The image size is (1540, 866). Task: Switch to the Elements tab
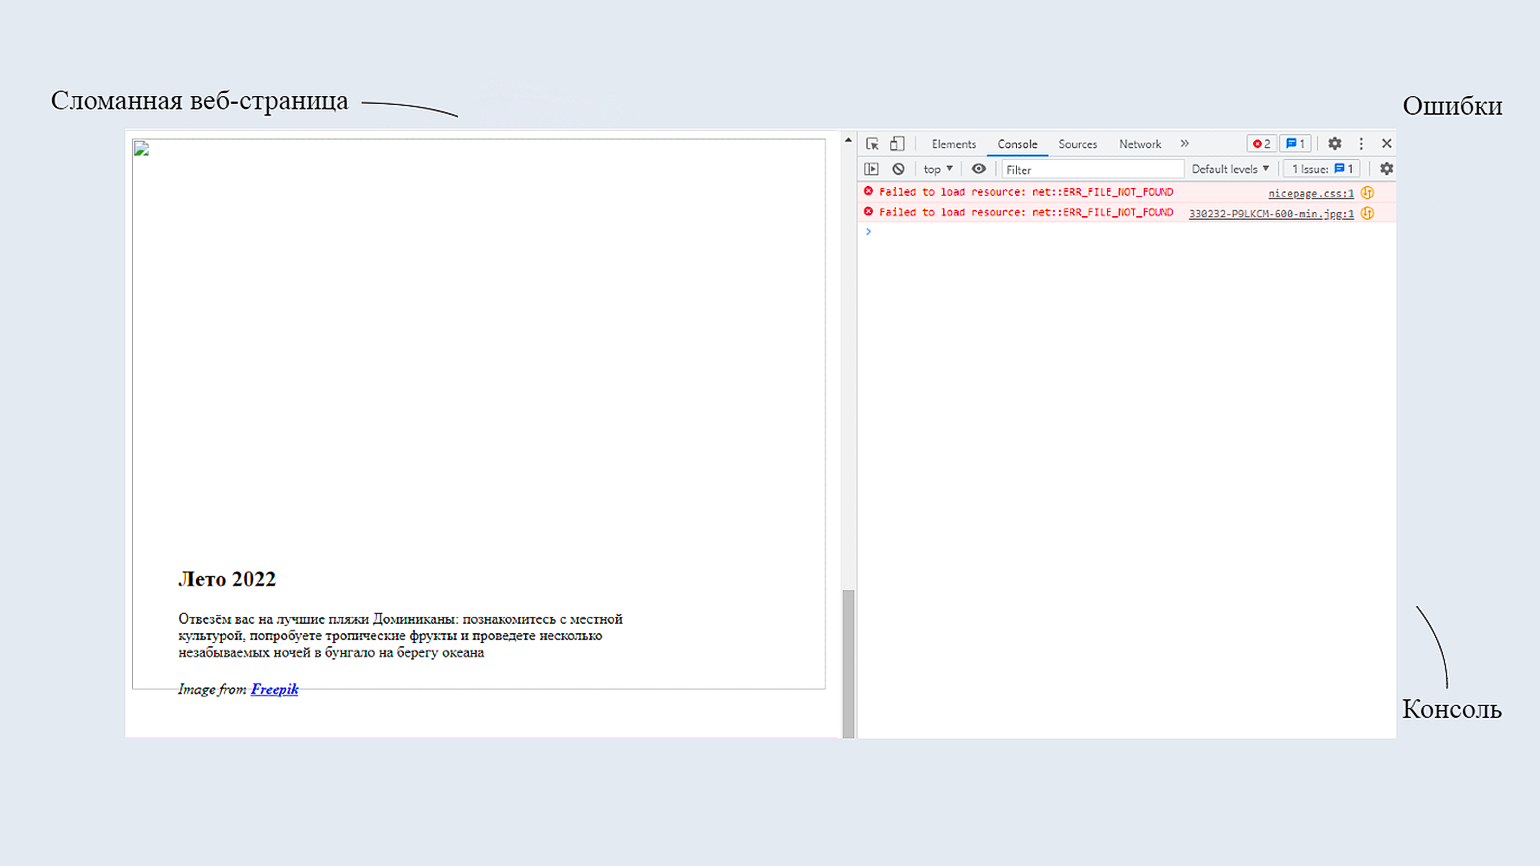click(953, 144)
